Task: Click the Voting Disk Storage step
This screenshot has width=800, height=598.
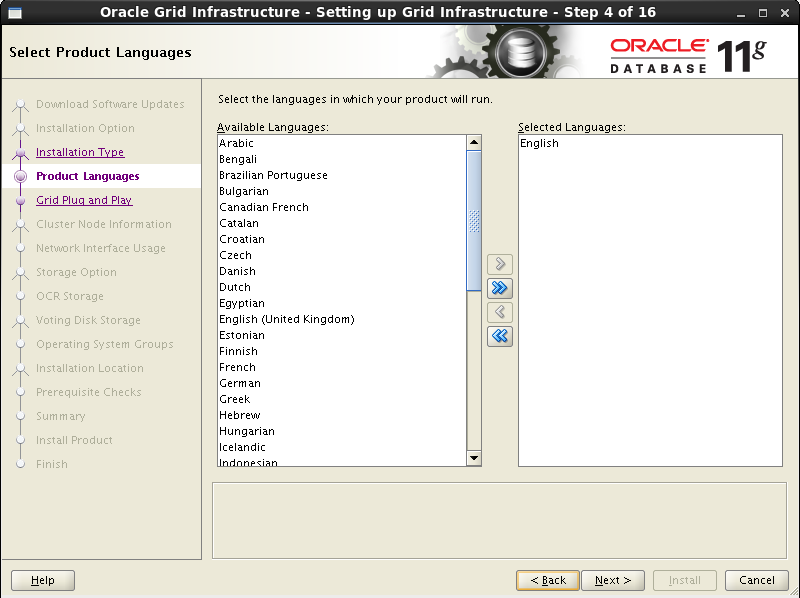Action: (x=88, y=320)
